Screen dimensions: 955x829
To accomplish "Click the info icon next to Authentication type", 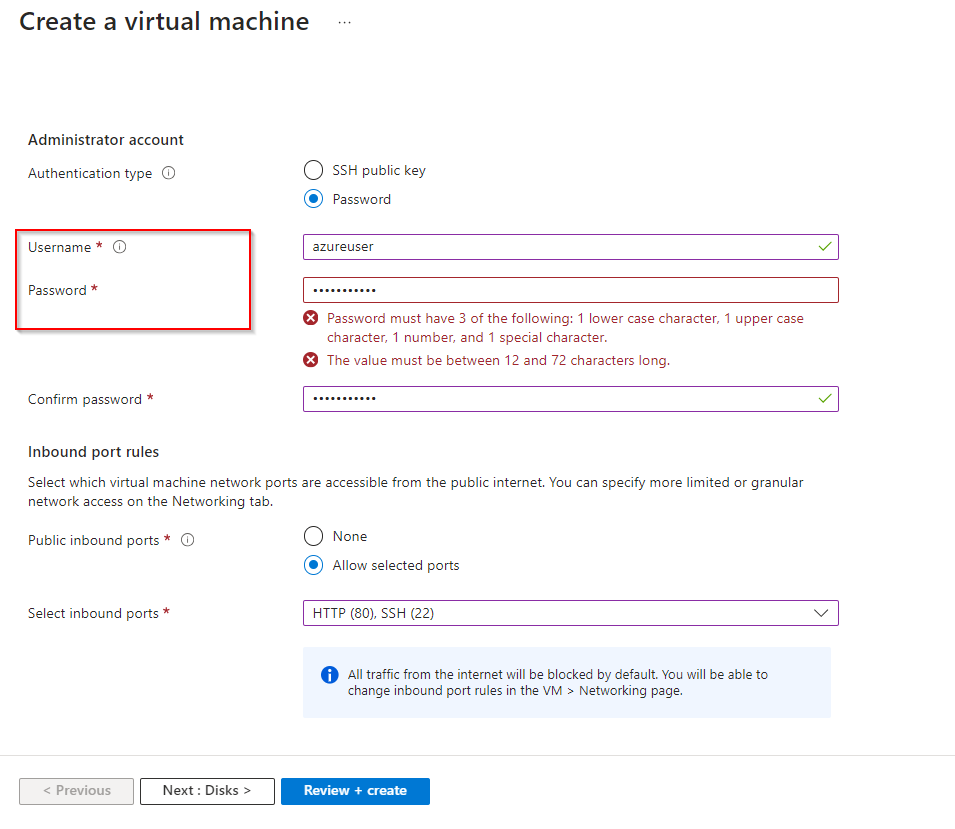I will coord(169,173).
